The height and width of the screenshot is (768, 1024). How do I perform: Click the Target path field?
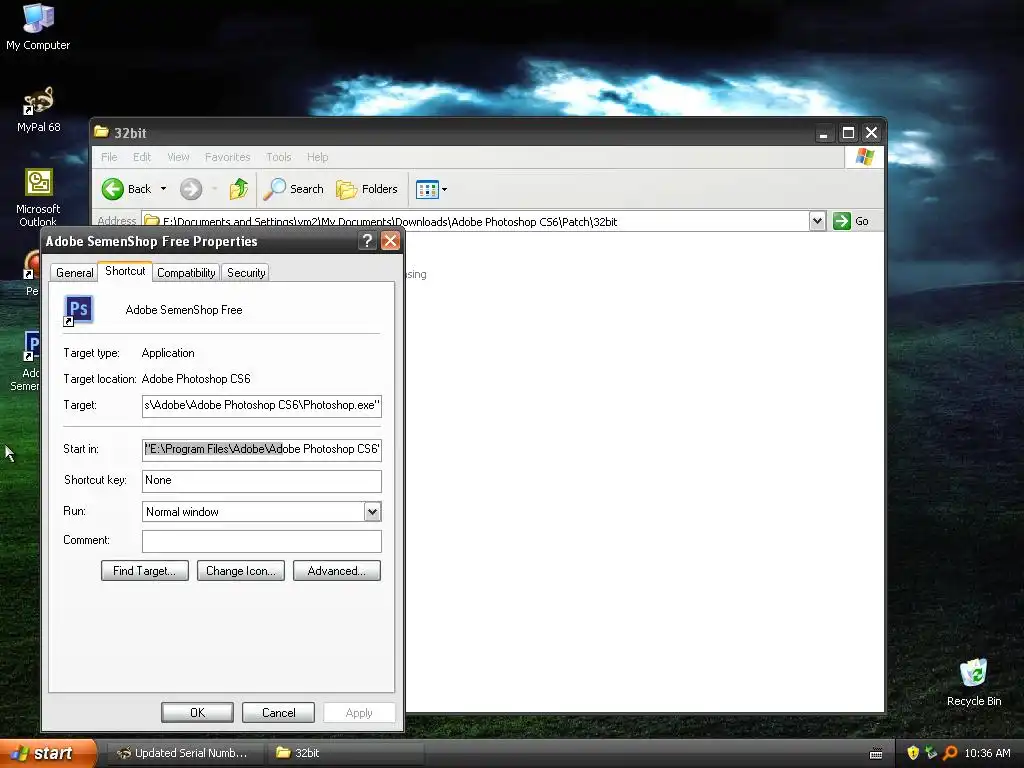(262, 406)
